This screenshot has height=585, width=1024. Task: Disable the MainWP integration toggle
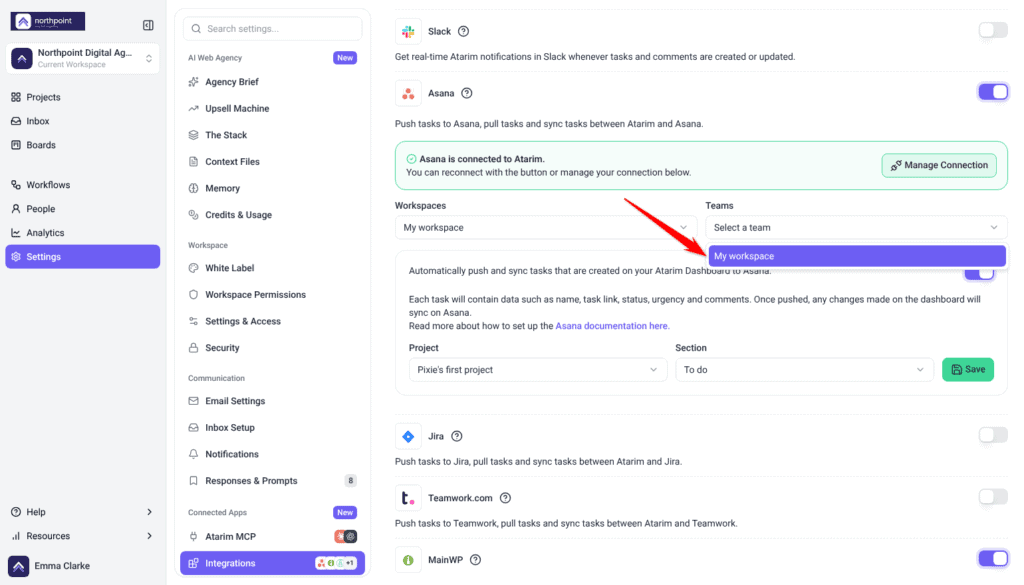click(x=993, y=558)
